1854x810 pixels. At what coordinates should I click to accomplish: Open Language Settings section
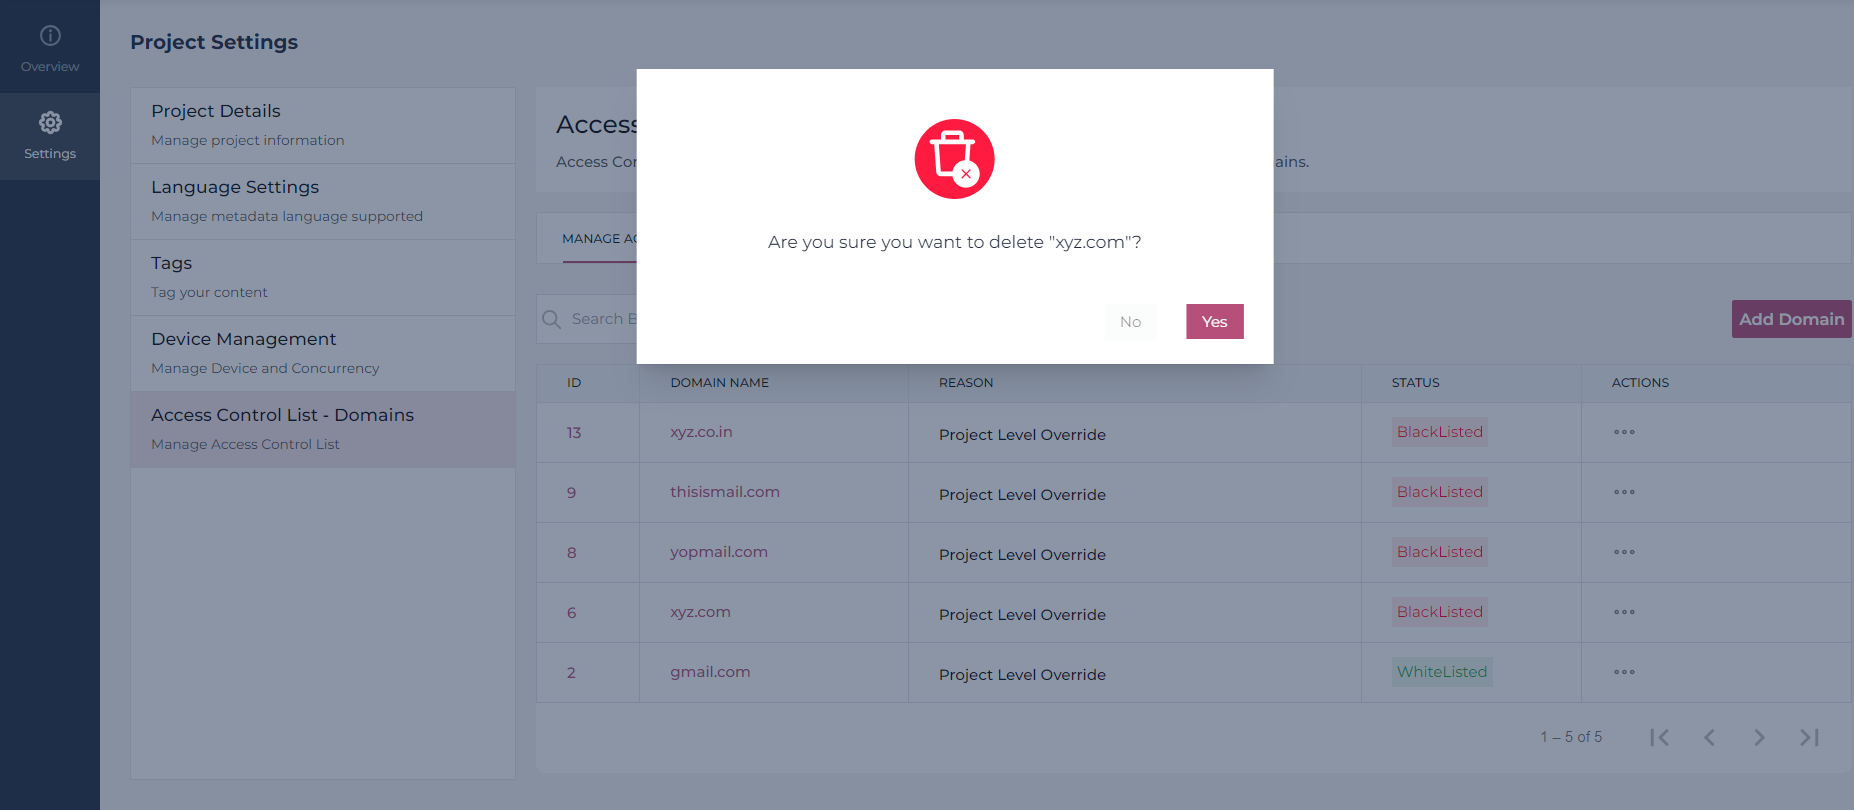323,201
